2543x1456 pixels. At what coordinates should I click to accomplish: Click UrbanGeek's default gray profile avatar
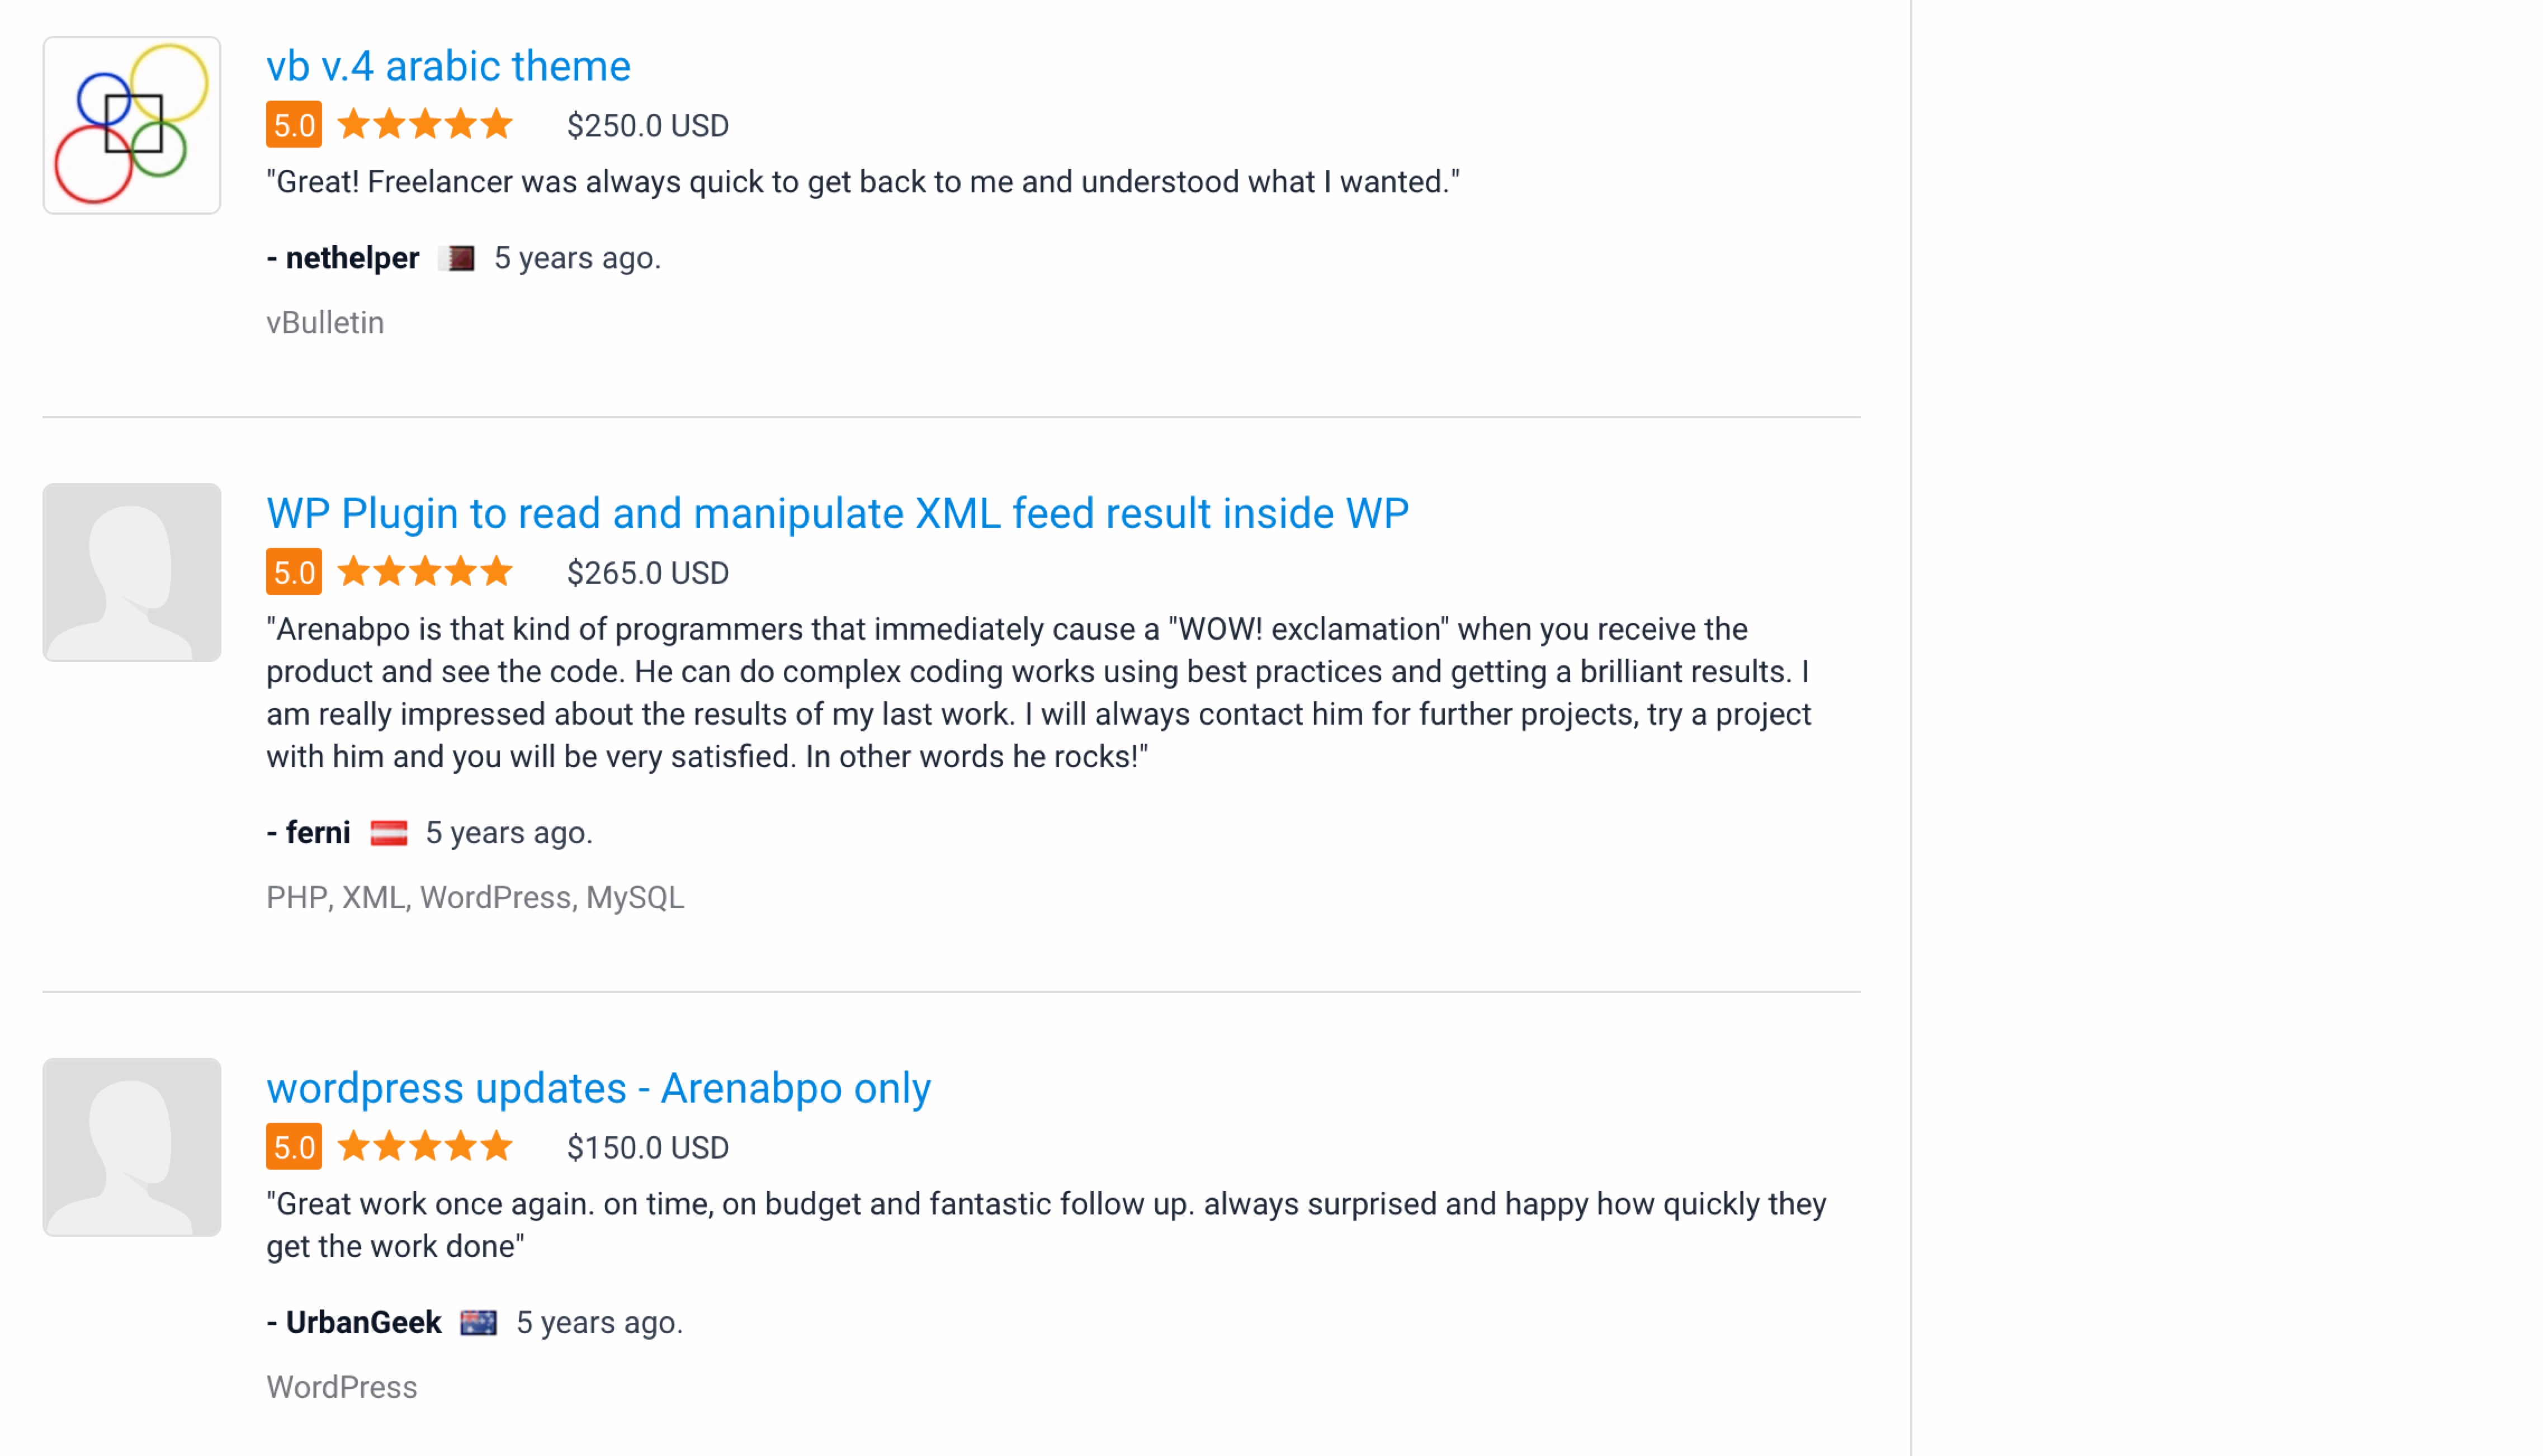pyautogui.click(x=132, y=1148)
